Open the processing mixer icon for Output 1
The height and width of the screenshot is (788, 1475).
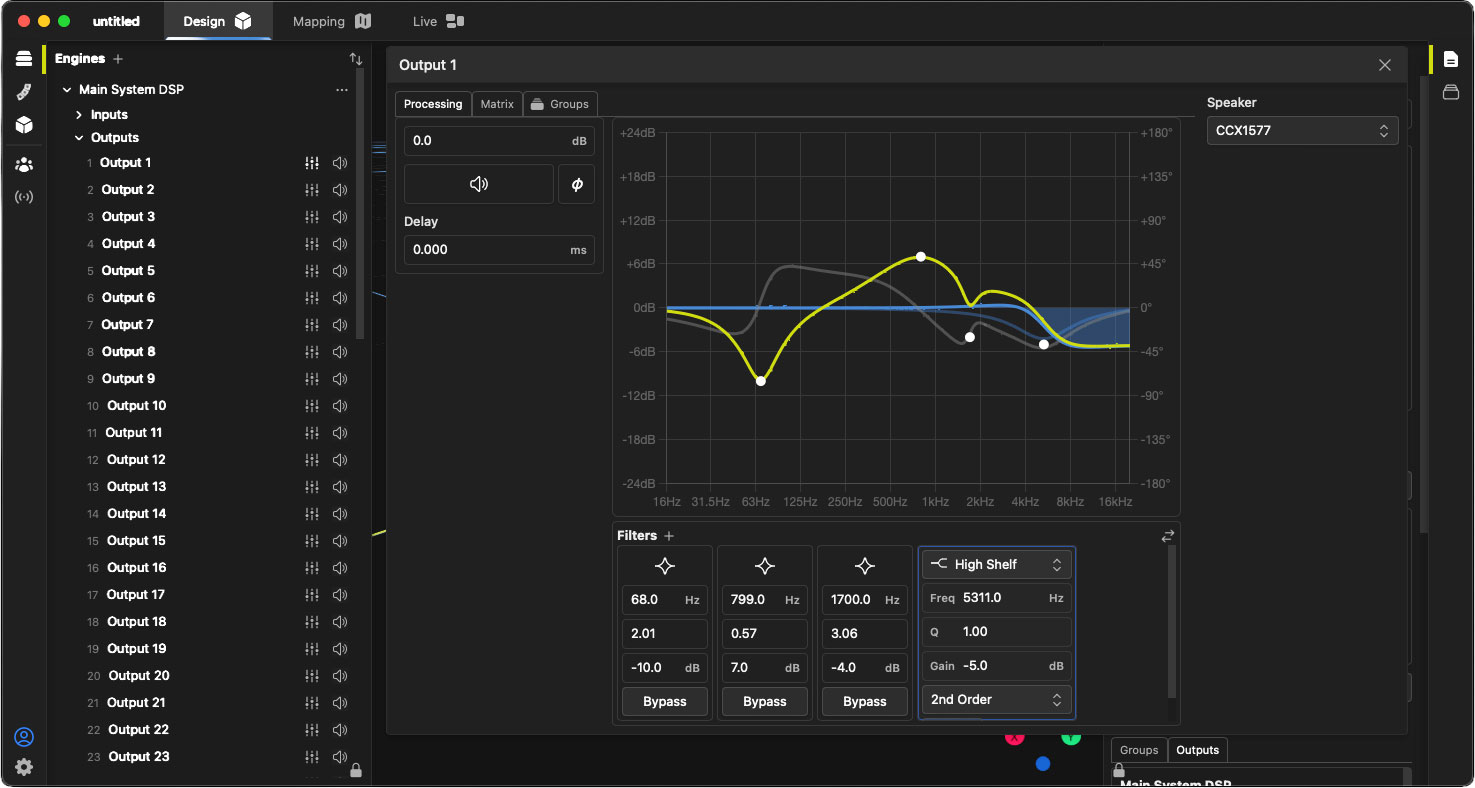tap(312, 163)
